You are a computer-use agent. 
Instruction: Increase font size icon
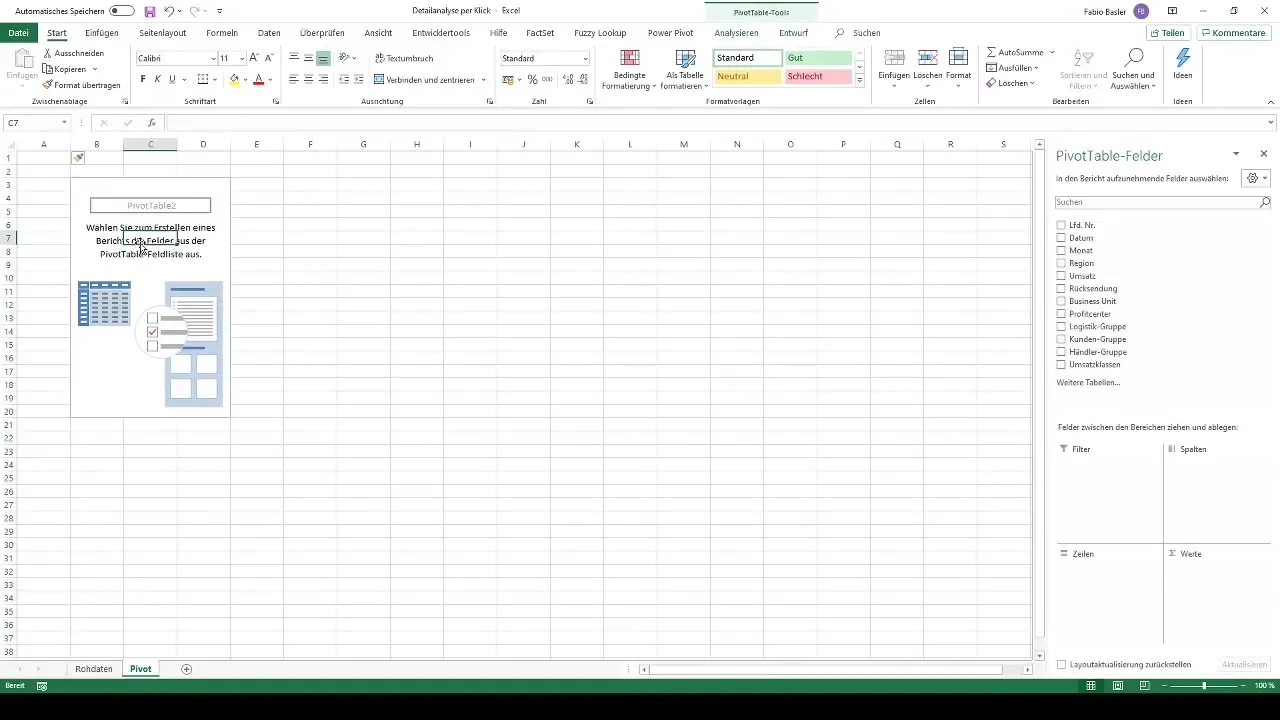click(254, 58)
